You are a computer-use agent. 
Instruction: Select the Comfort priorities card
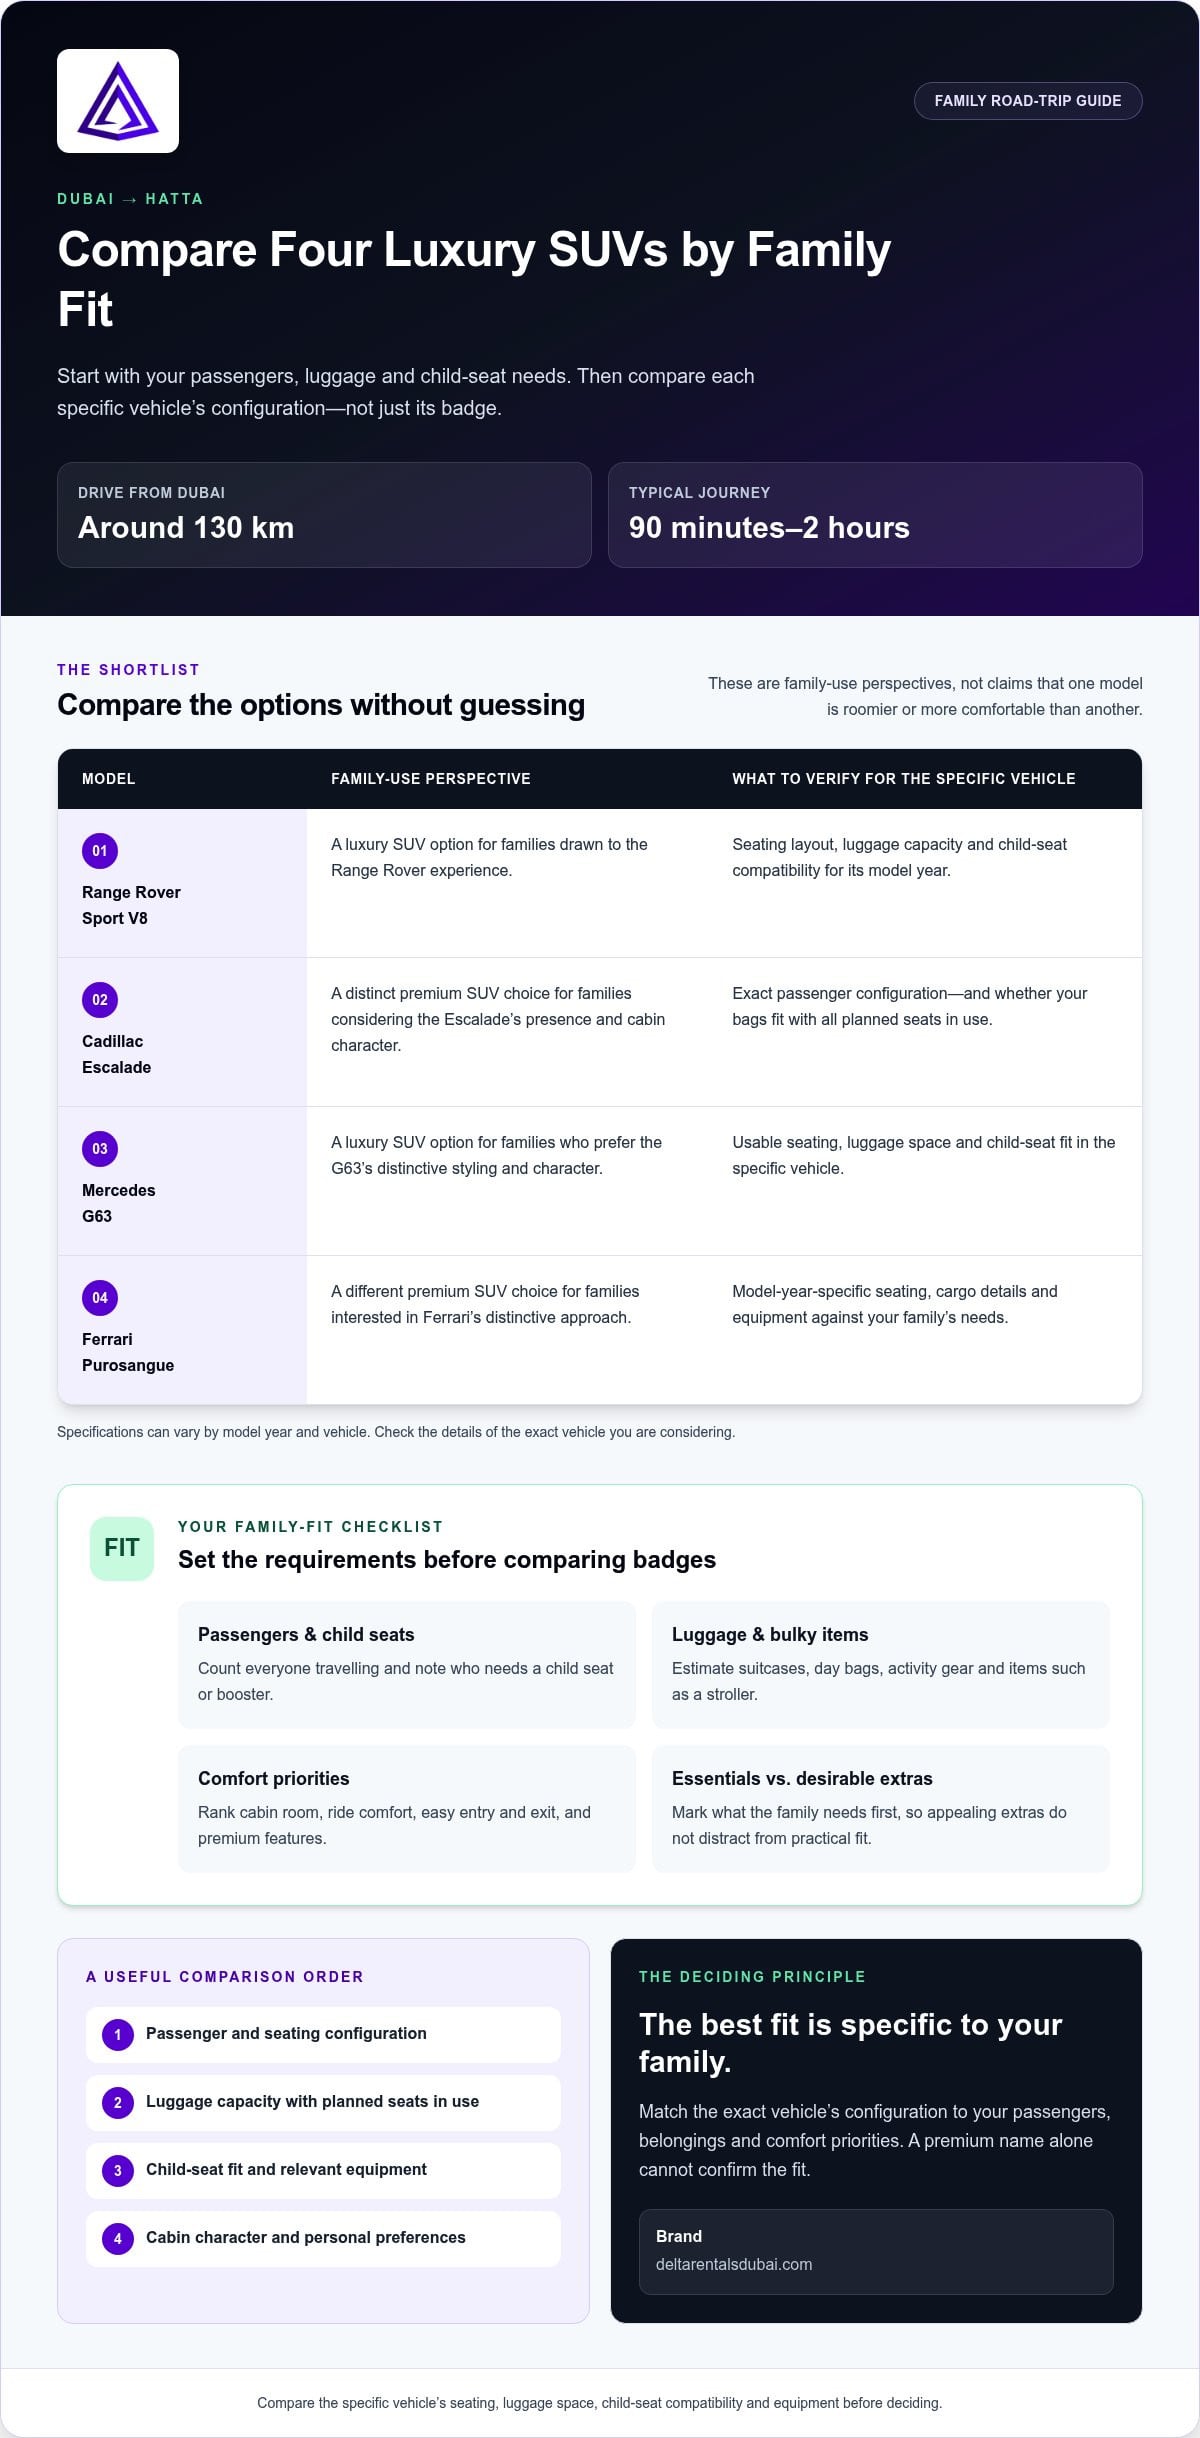407,1809
